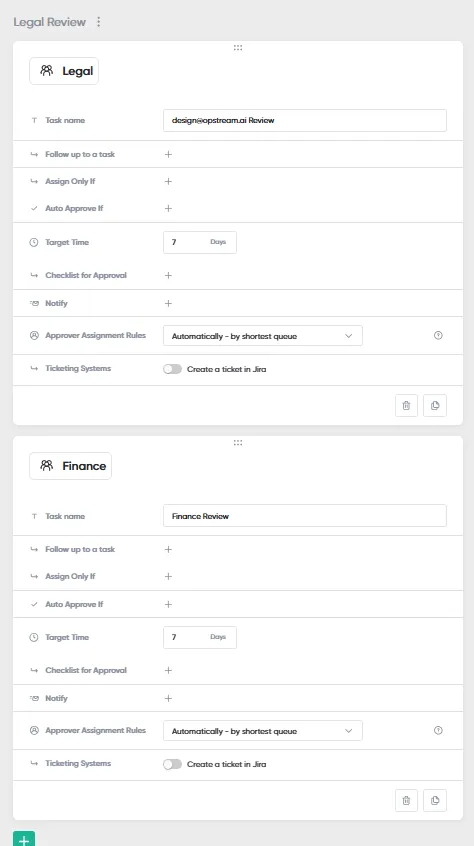
Task: Duplicate the Legal task card using copy icon
Action: click(435, 406)
